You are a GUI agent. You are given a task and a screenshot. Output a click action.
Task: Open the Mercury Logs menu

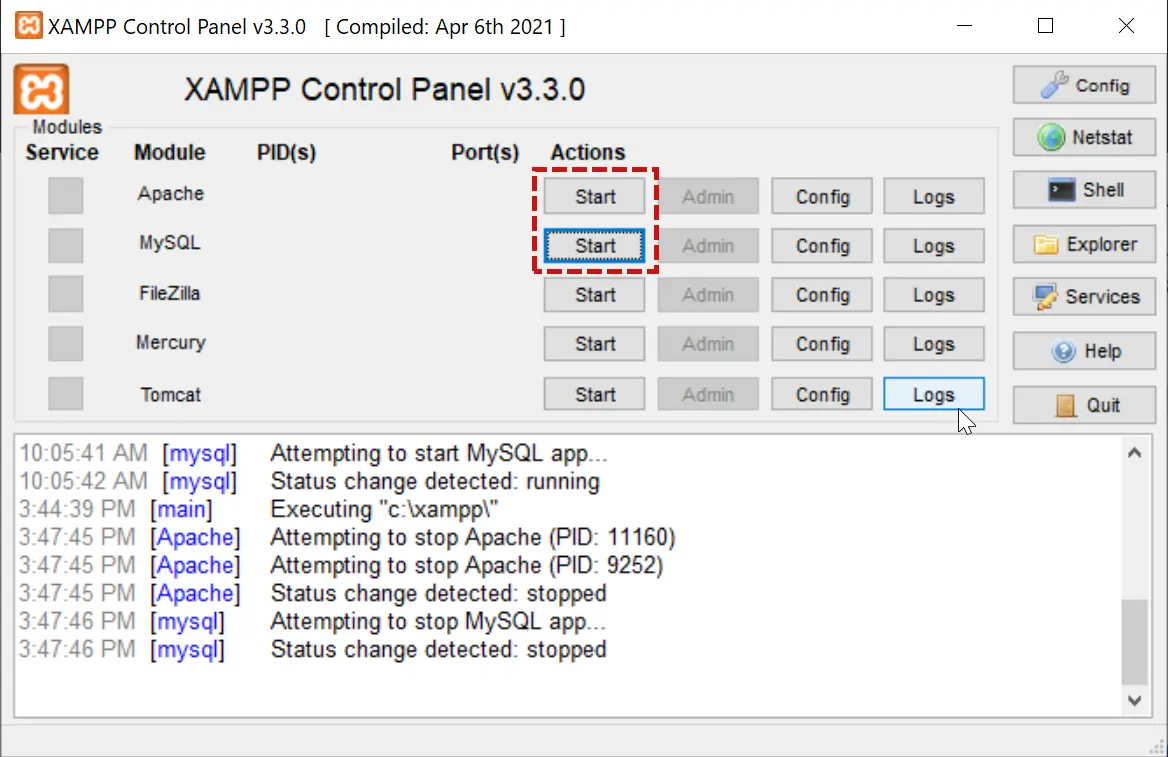(934, 344)
